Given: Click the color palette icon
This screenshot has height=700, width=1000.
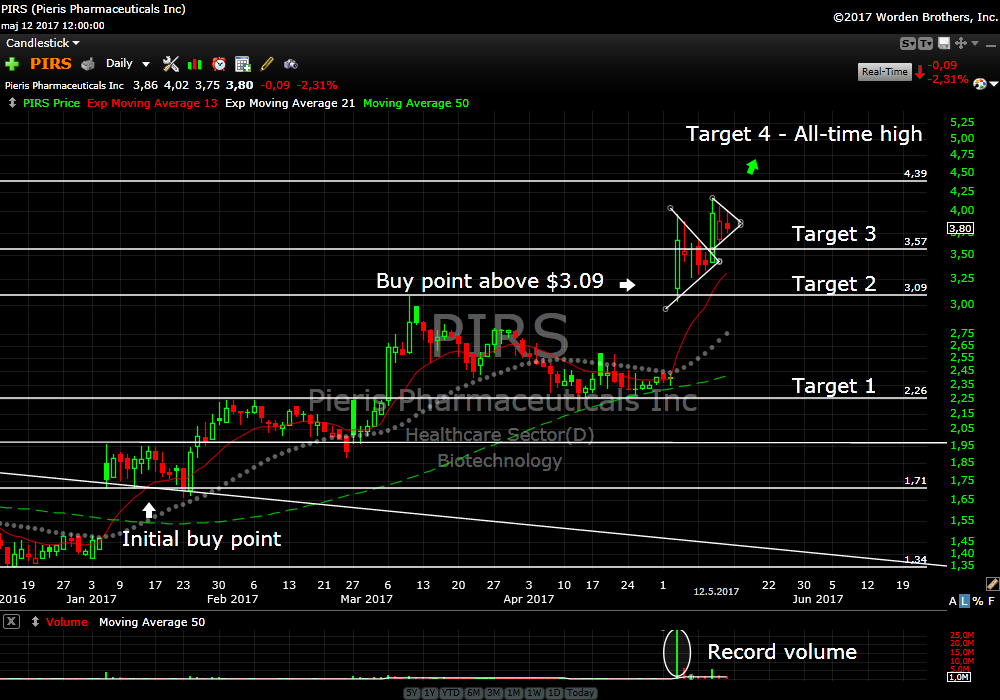Looking at the screenshot, I should pyautogui.click(x=980, y=84).
